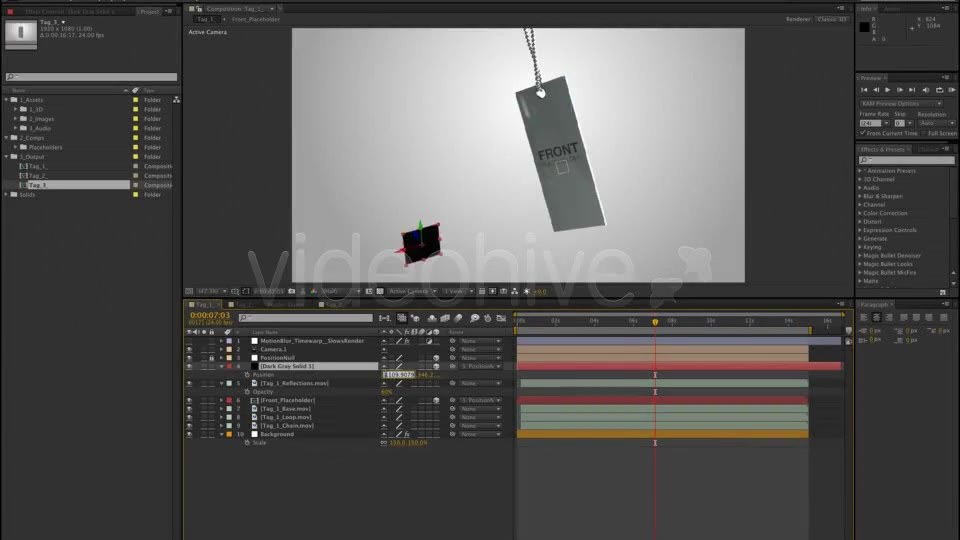Click the Show Channel color icon in the viewer
This screenshot has height=540, width=960.
pyautogui.click(x=314, y=291)
